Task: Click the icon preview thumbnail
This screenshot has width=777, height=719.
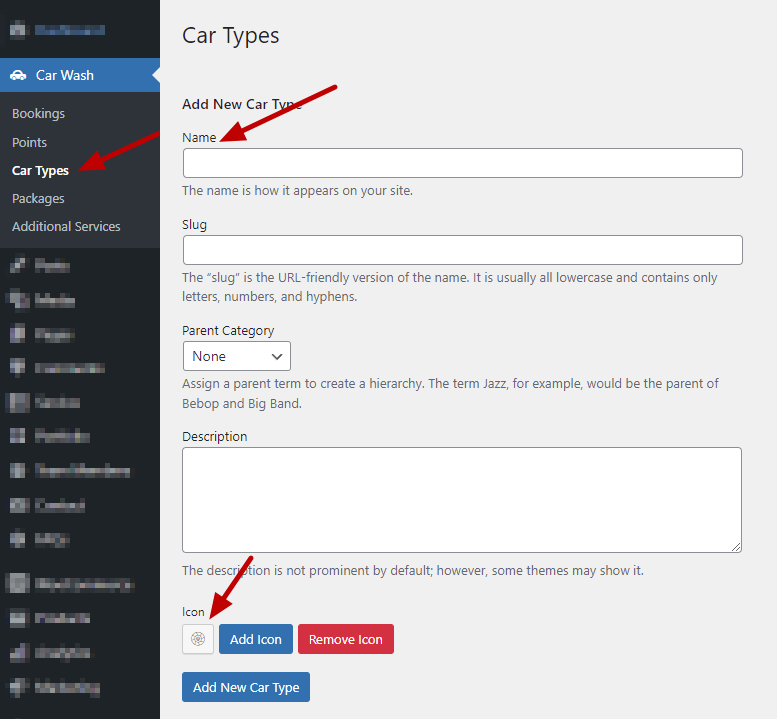Action: pyautogui.click(x=198, y=639)
